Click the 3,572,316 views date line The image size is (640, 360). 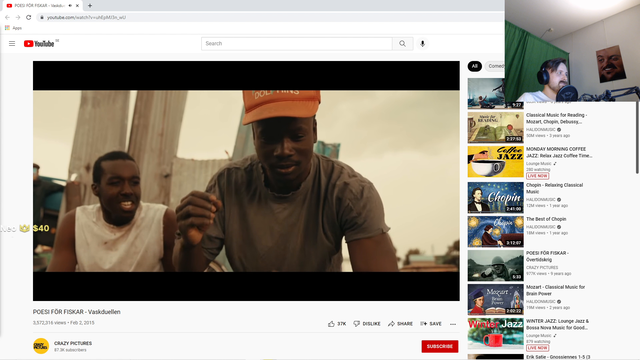pos(64,322)
